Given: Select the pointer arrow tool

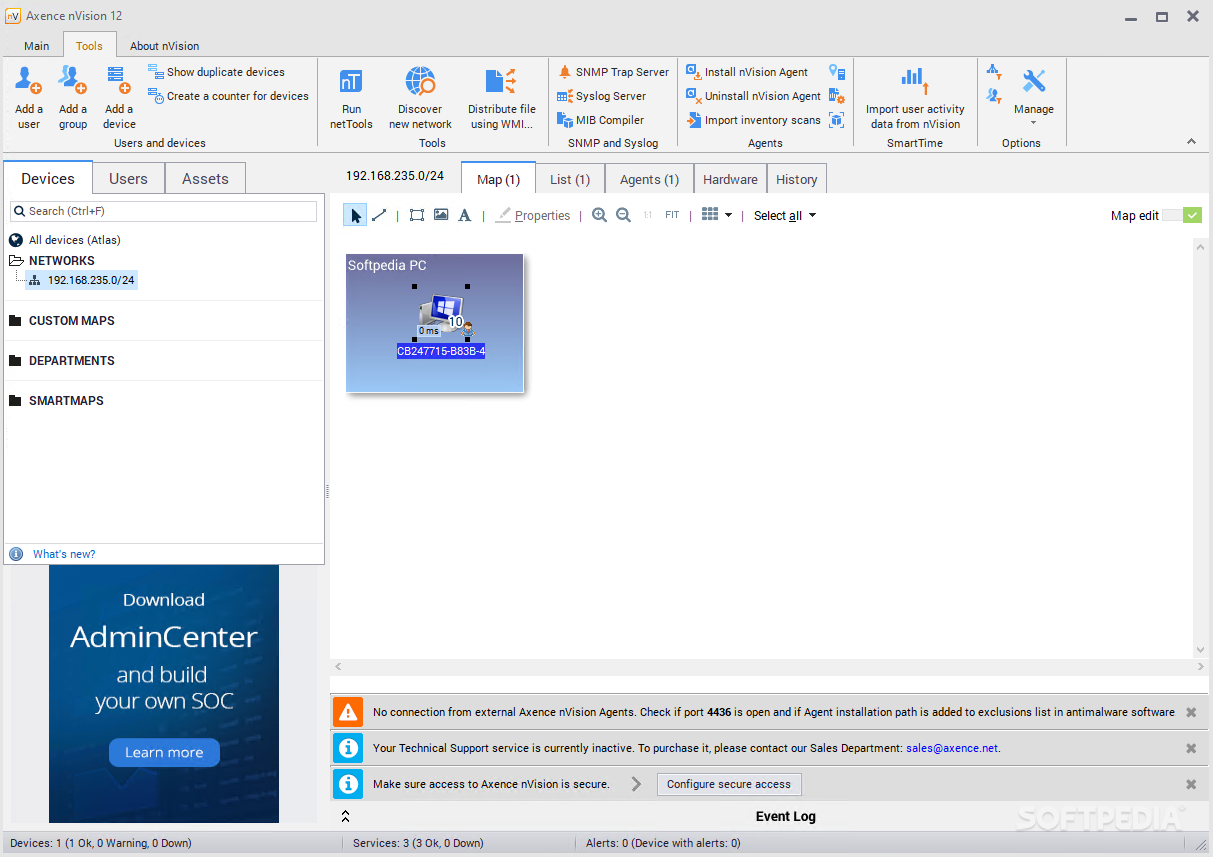Looking at the screenshot, I should point(356,215).
